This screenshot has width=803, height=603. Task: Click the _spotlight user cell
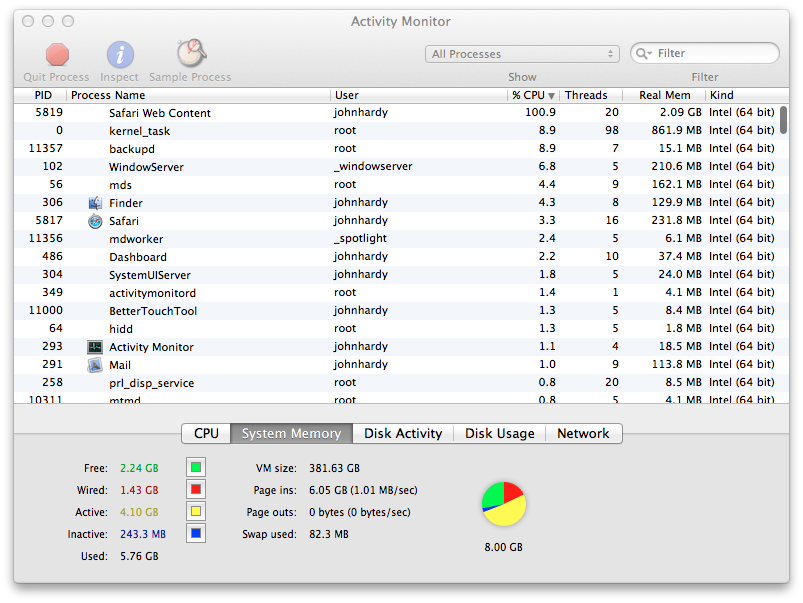pos(360,239)
